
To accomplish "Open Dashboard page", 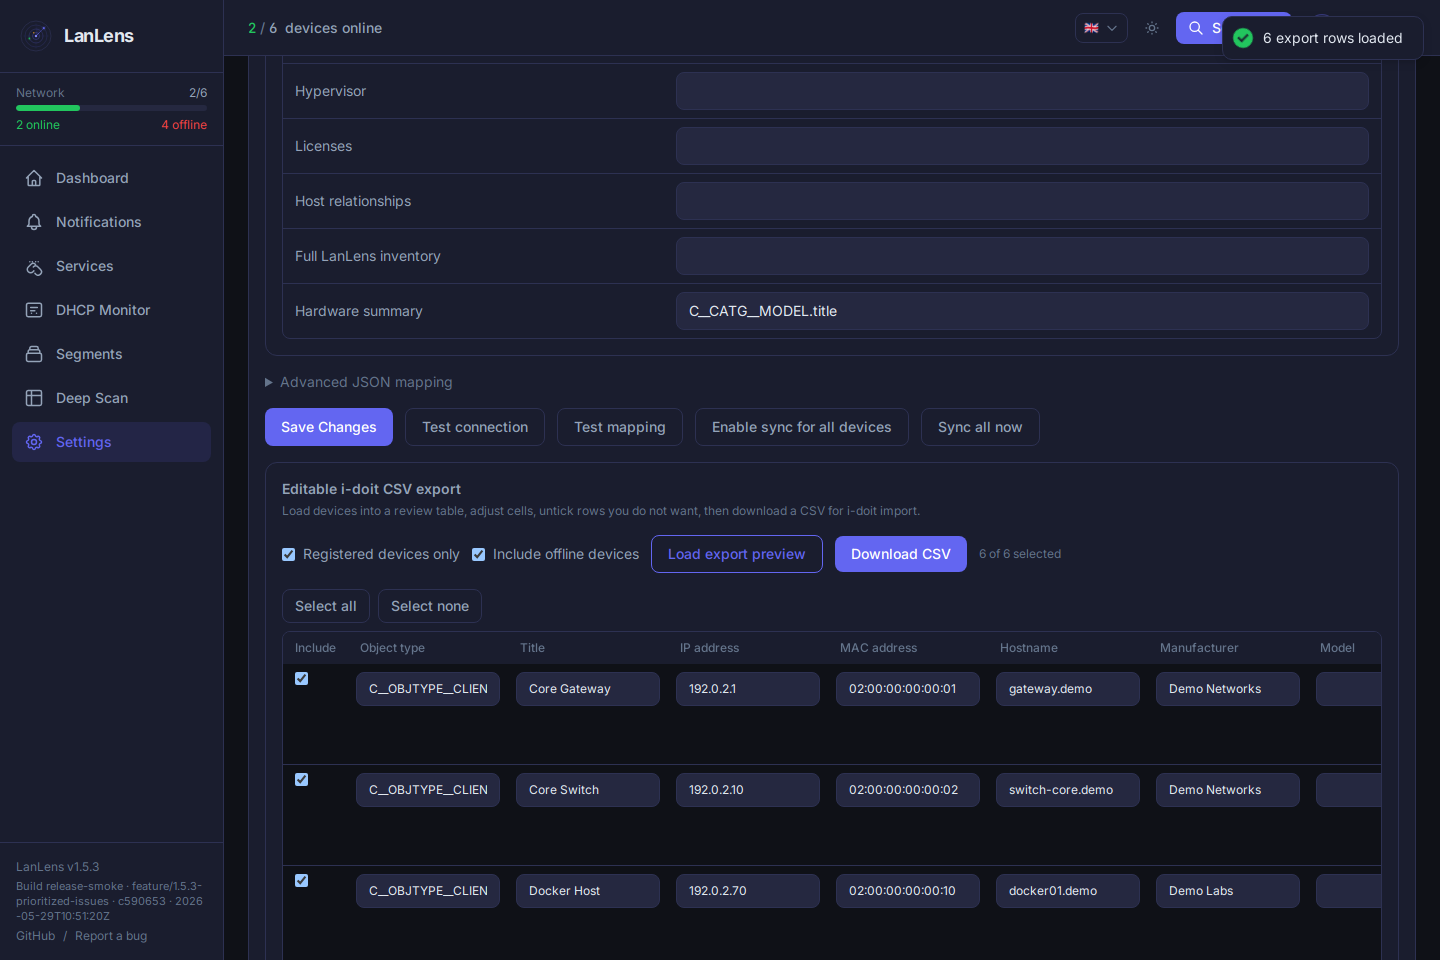I will pyautogui.click(x=111, y=178).
